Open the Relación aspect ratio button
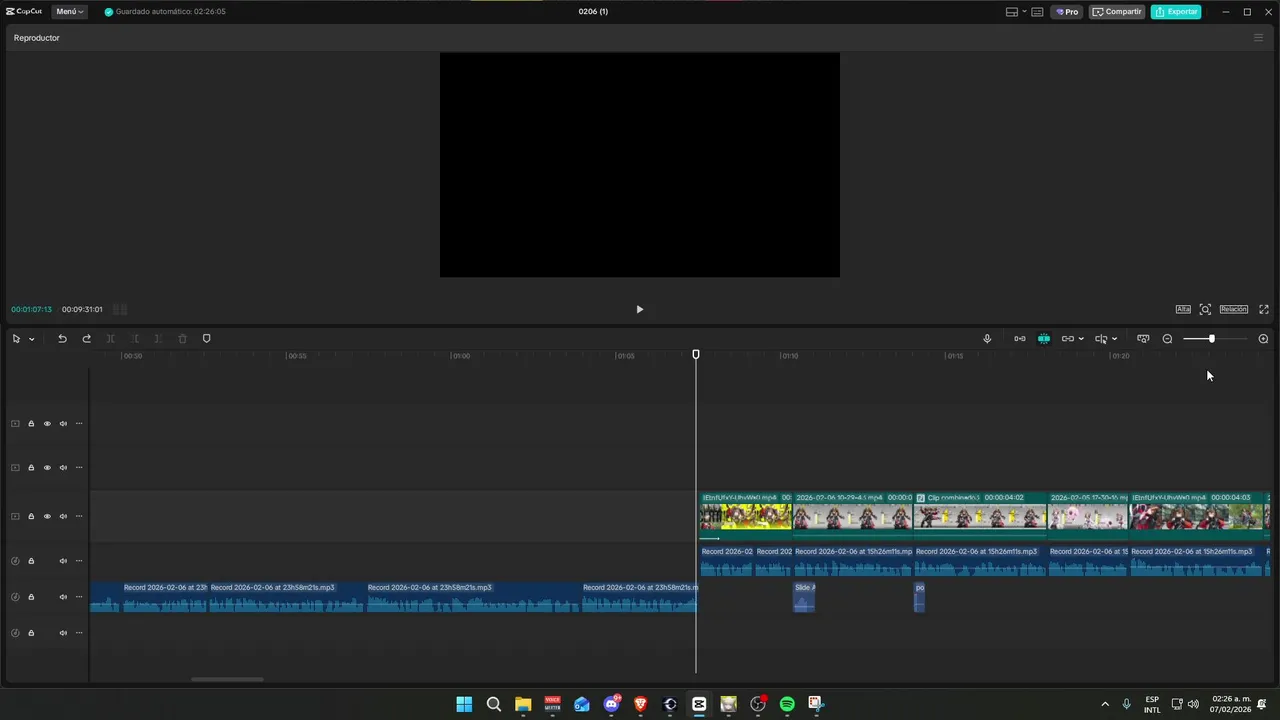 pyautogui.click(x=1233, y=309)
